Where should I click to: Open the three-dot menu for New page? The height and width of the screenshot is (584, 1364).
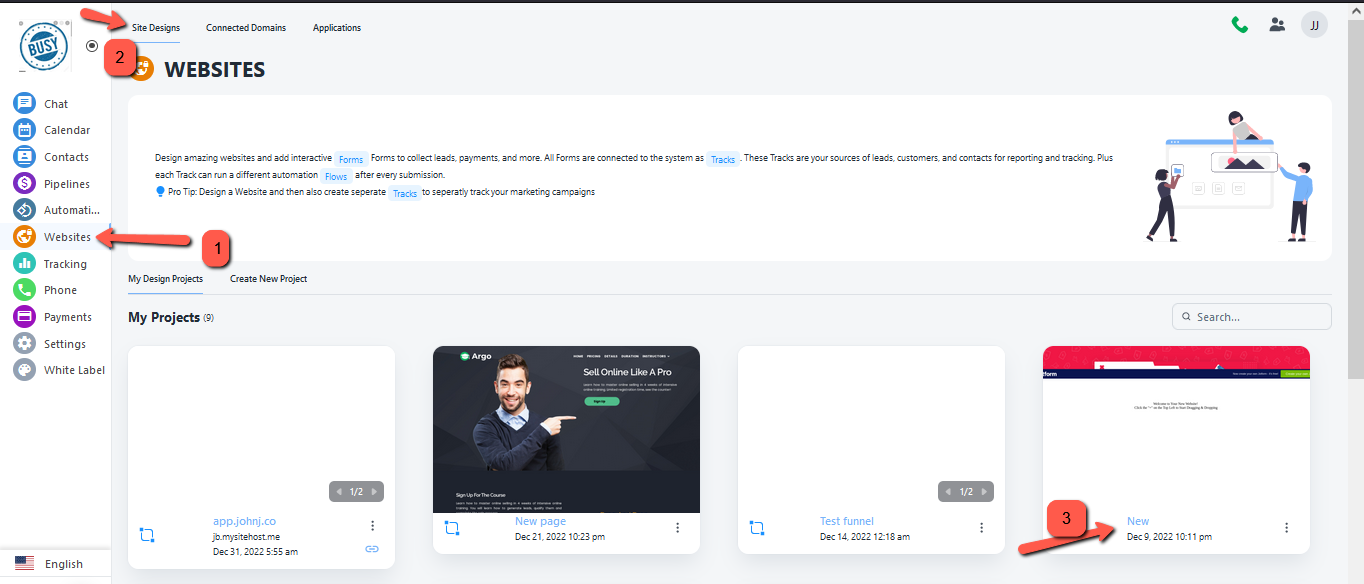point(677,528)
